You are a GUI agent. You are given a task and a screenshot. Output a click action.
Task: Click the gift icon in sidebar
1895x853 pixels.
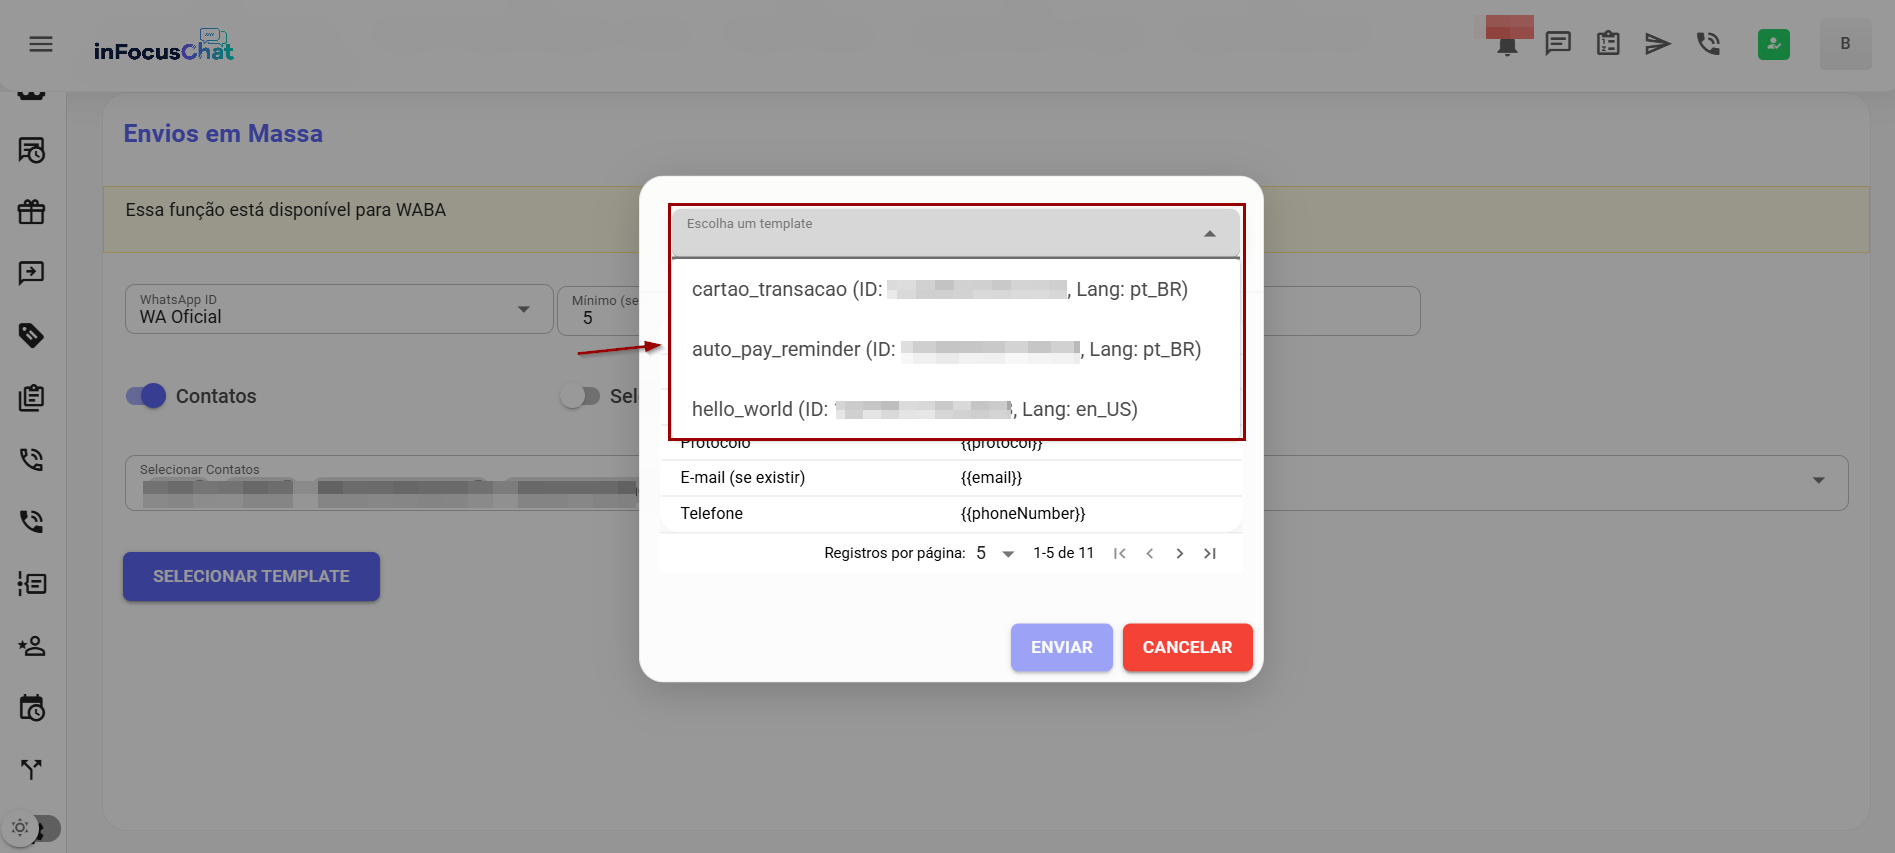pyautogui.click(x=32, y=212)
